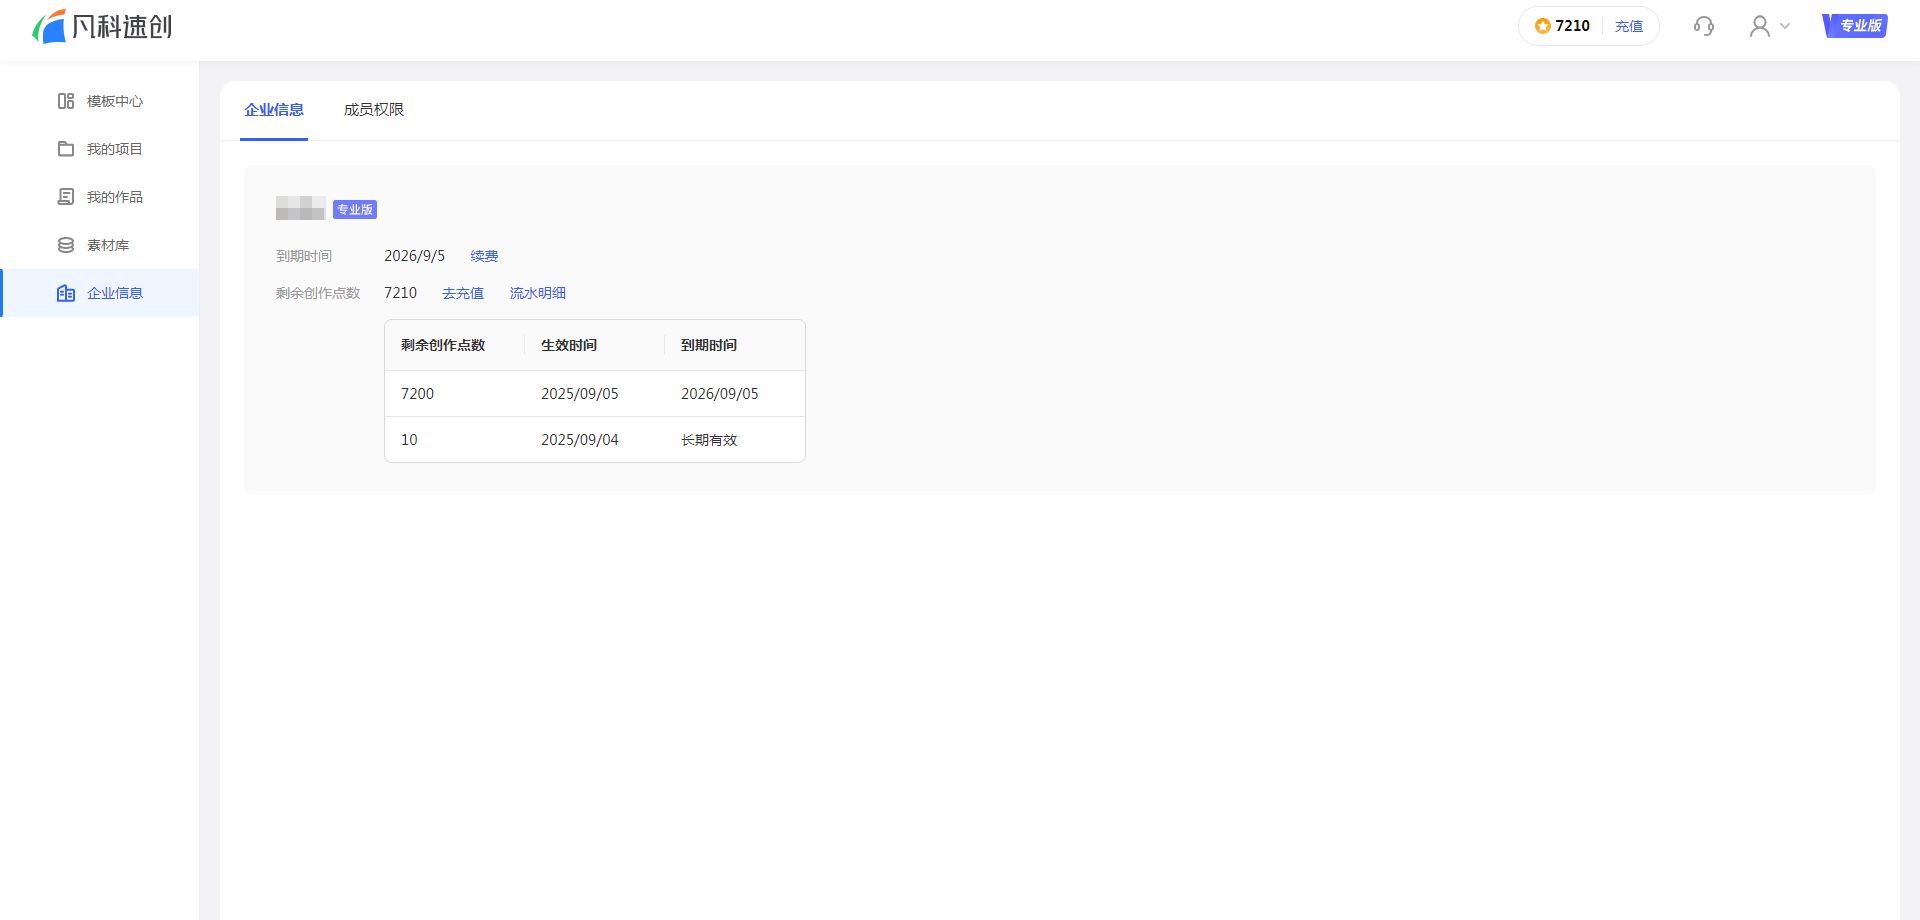The width and height of the screenshot is (1920, 920).
Task: Click the 专业版 tag beside company name
Action: (x=355, y=209)
